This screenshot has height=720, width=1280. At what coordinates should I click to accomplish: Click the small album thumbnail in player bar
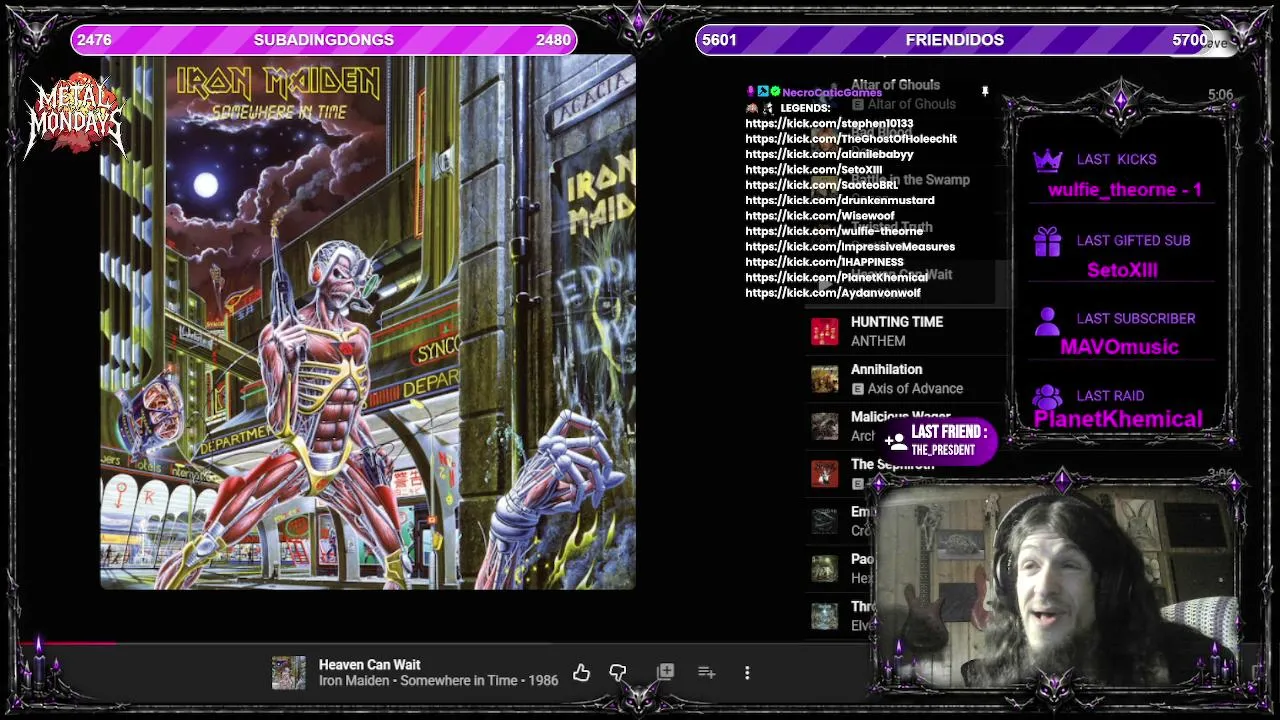pos(289,673)
